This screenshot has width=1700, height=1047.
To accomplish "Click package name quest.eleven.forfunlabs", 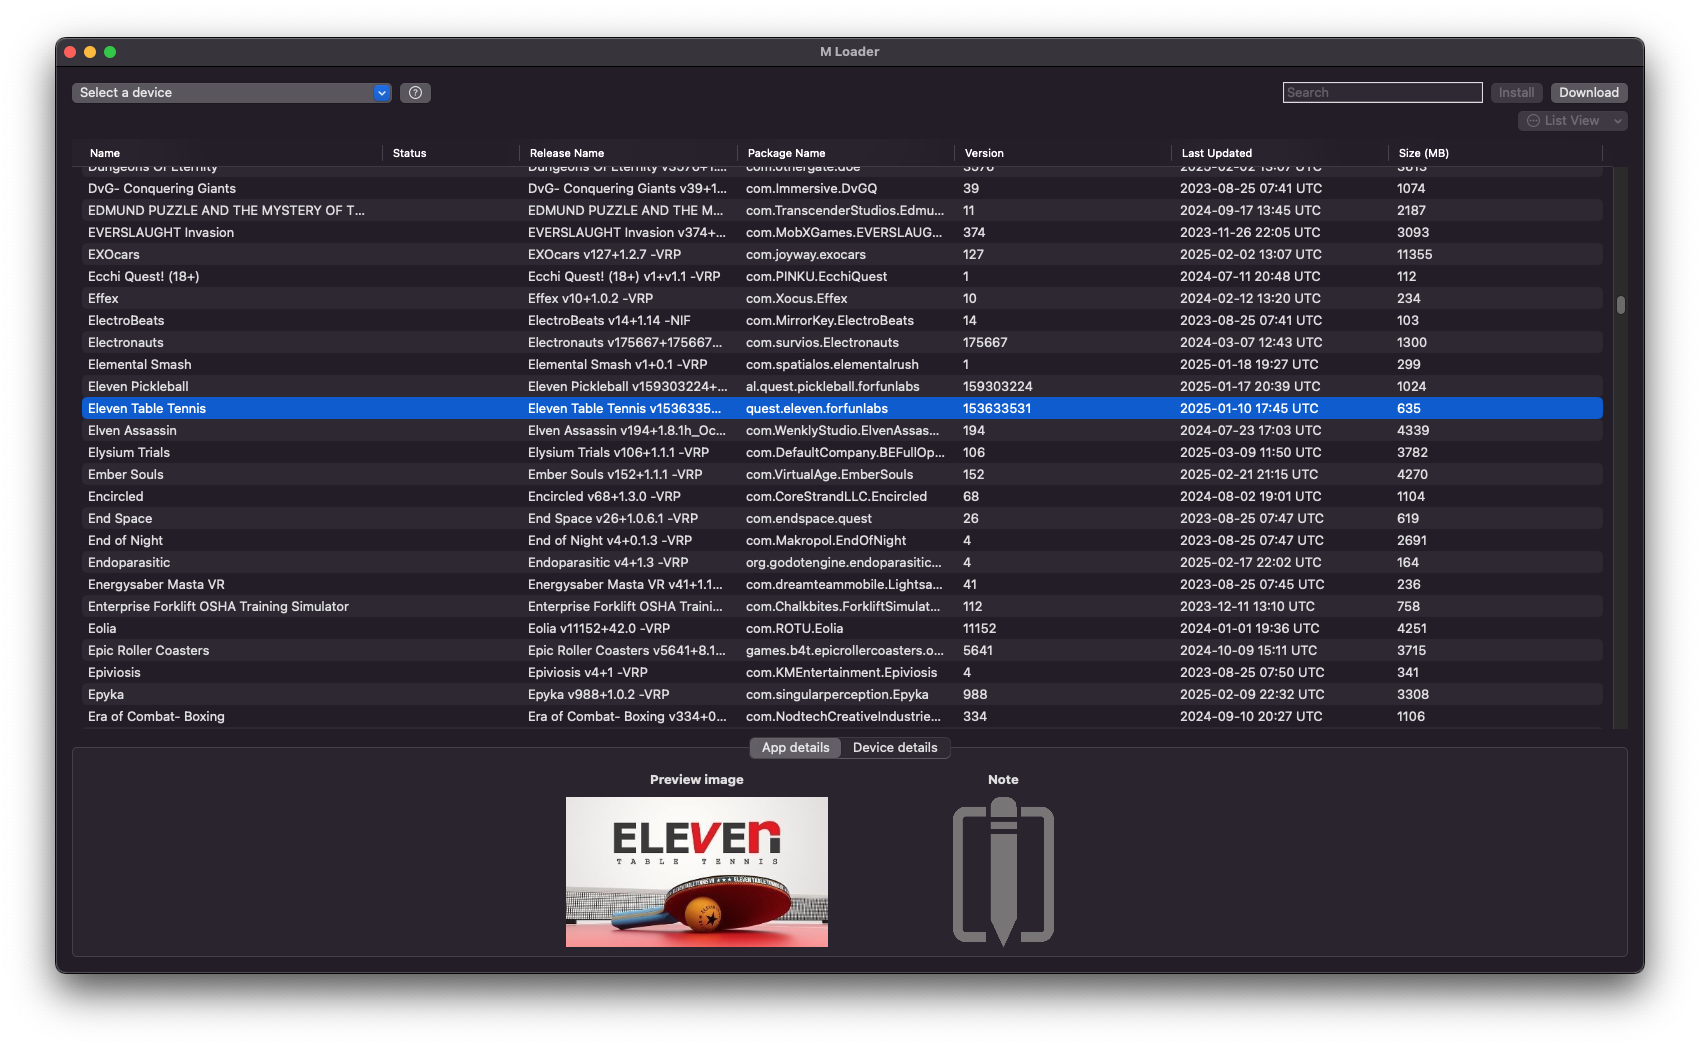I will (817, 409).
